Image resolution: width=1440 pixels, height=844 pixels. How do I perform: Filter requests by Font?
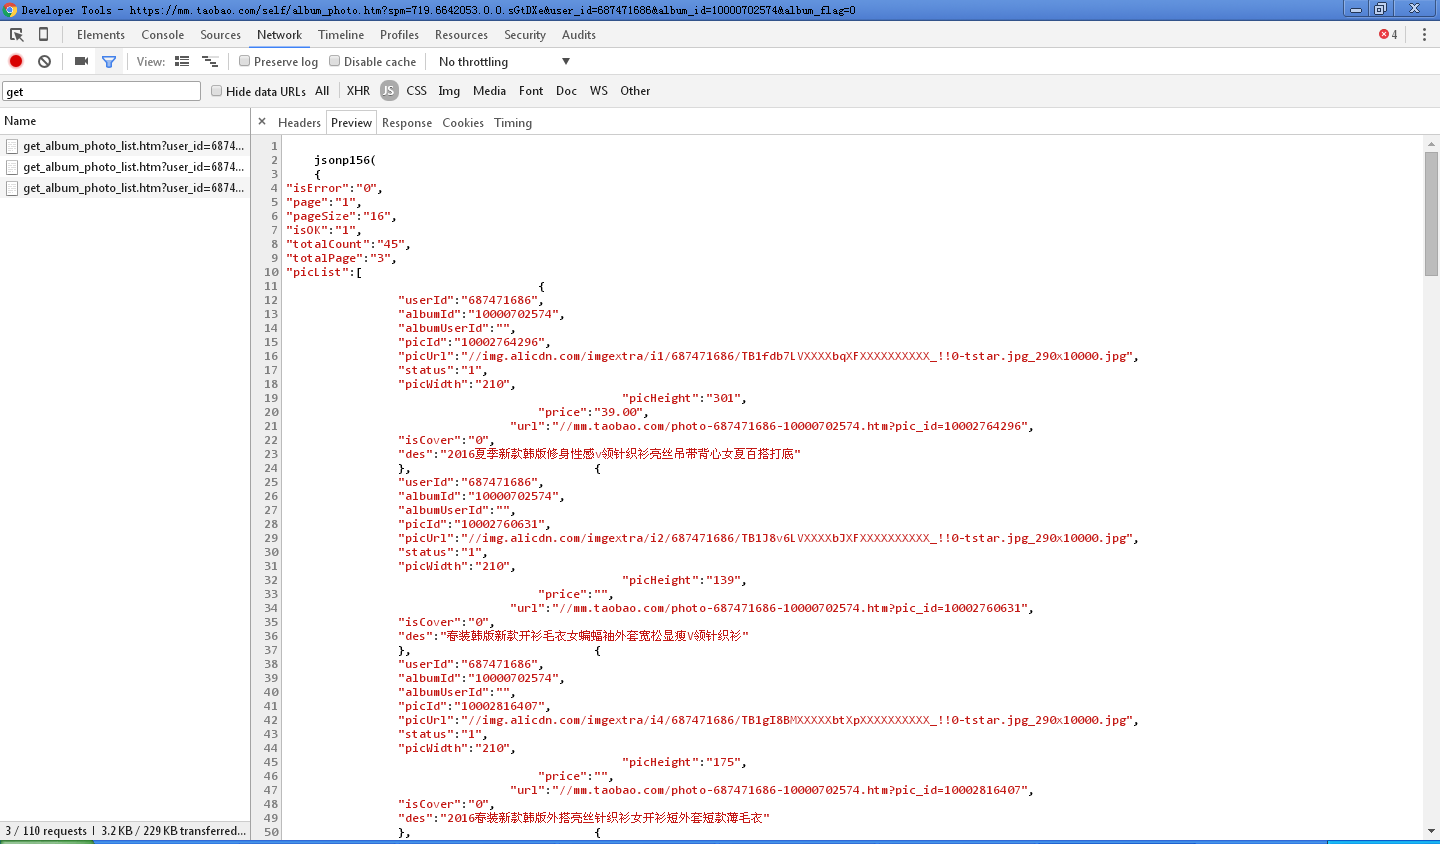[531, 90]
